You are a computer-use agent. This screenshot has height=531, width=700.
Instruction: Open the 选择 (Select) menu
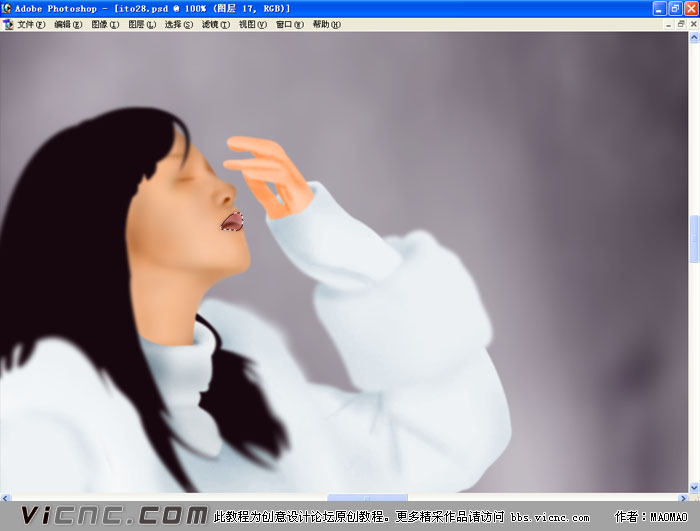179,25
